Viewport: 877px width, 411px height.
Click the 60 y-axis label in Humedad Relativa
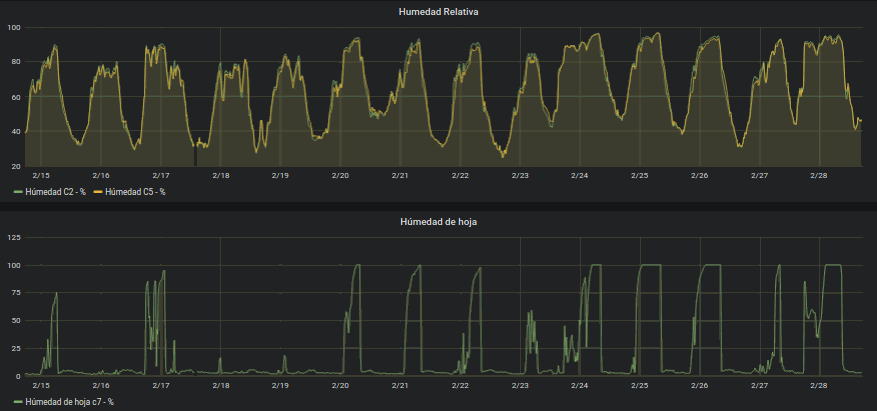tap(15, 97)
